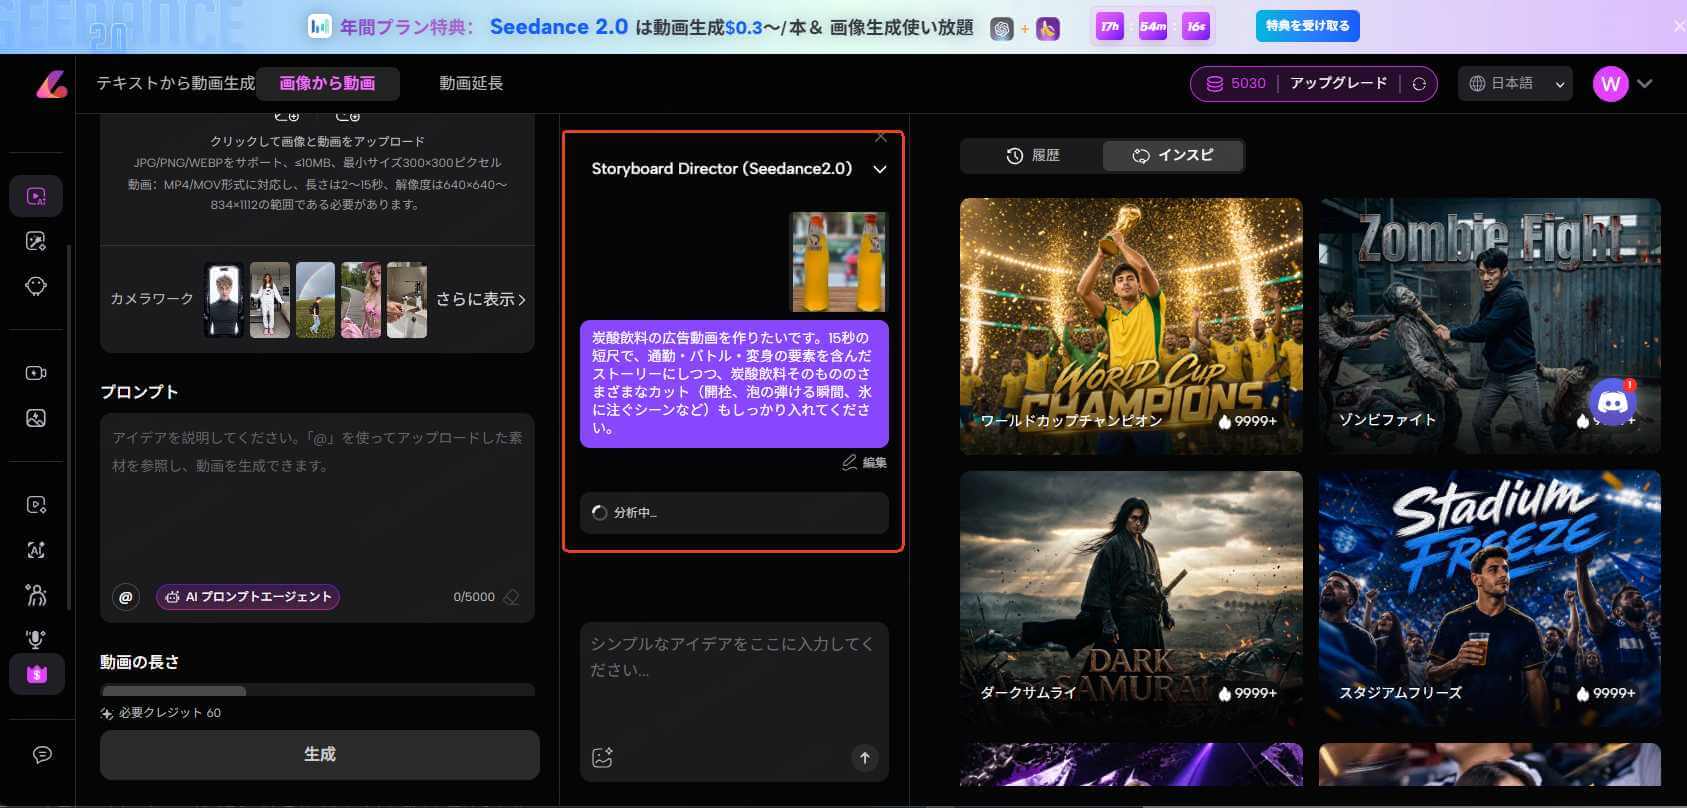Screen dimensions: 1687x808
Task: Expand camera work with さらに表示
Action: (481, 299)
